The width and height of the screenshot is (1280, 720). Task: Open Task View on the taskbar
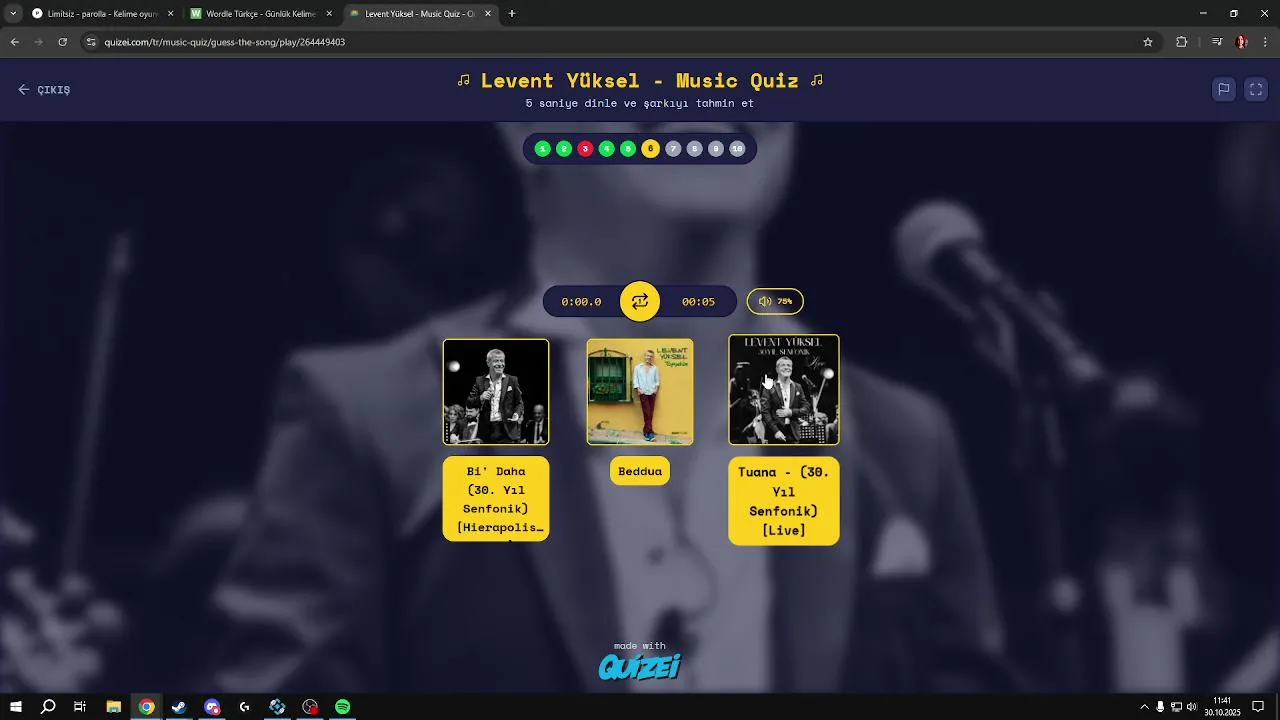pos(80,707)
